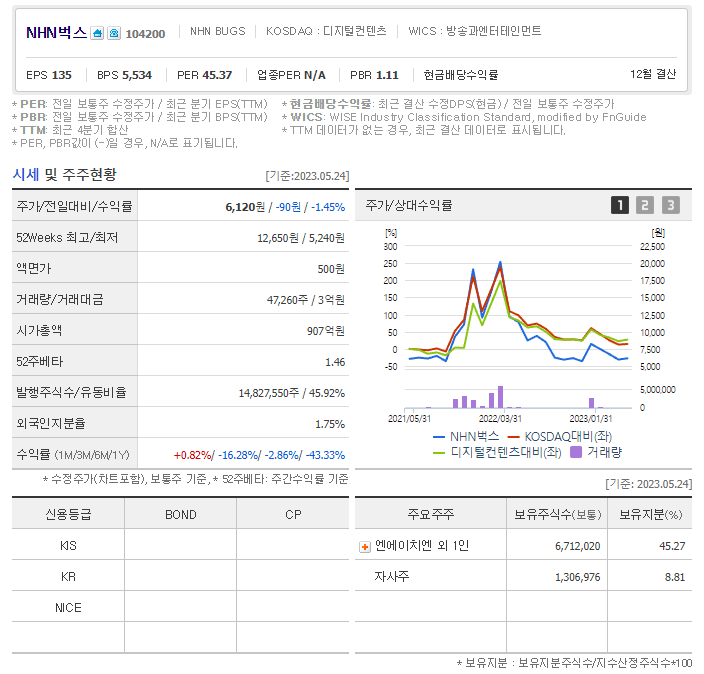
Task: Click the 52주베타 1.46 value
Action: pyautogui.click(x=335, y=362)
